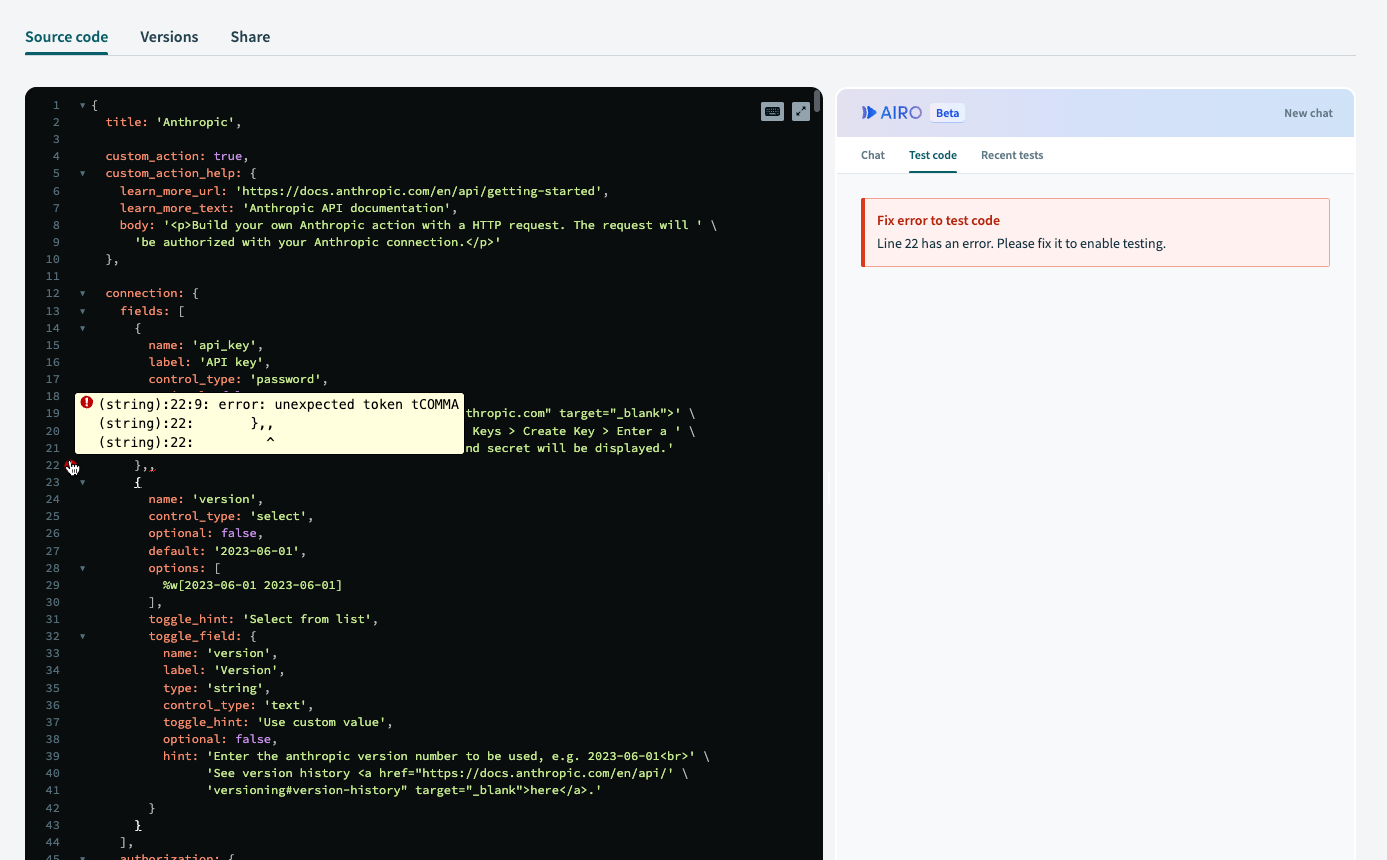1387x860 pixels.
Task: Click the code editor vertical scrollbar thumb
Action: pyautogui.click(x=817, y=101)
